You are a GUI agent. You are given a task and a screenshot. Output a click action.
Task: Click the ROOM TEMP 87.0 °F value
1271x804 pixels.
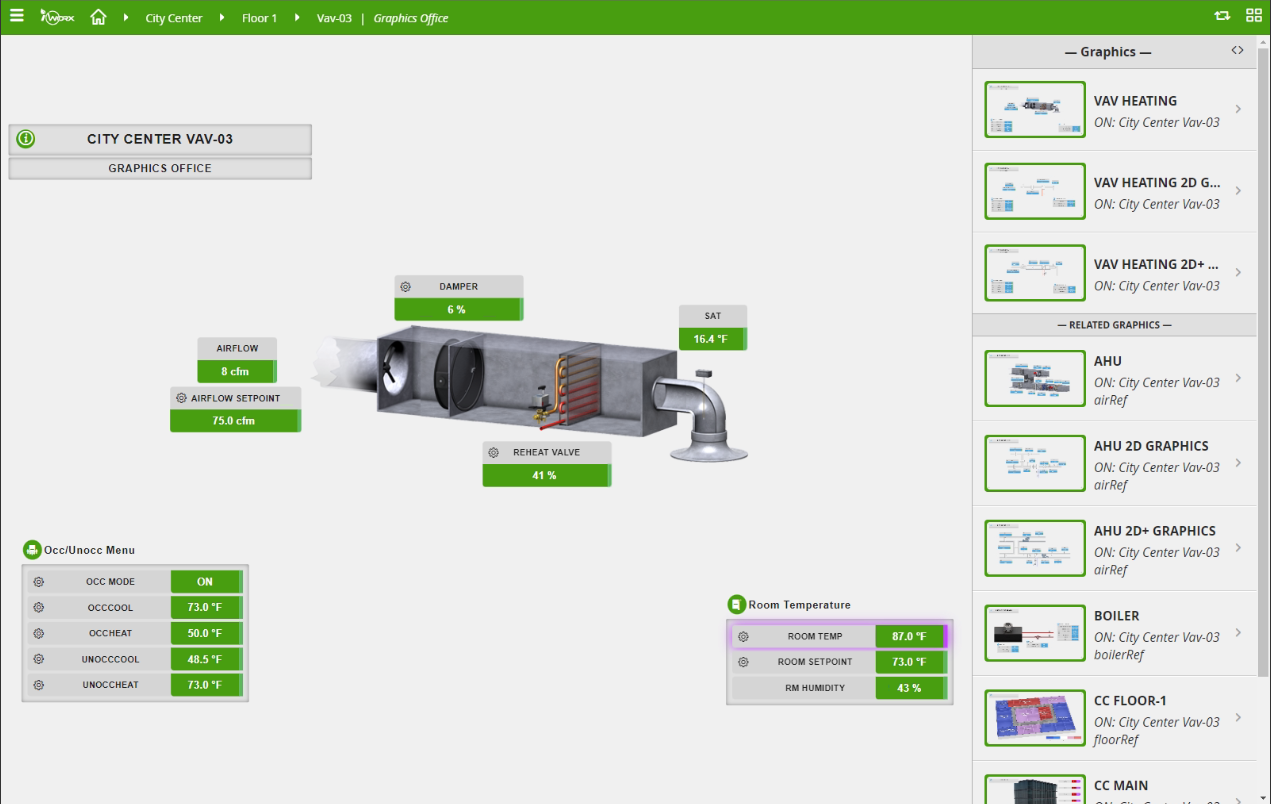point(909,637)
